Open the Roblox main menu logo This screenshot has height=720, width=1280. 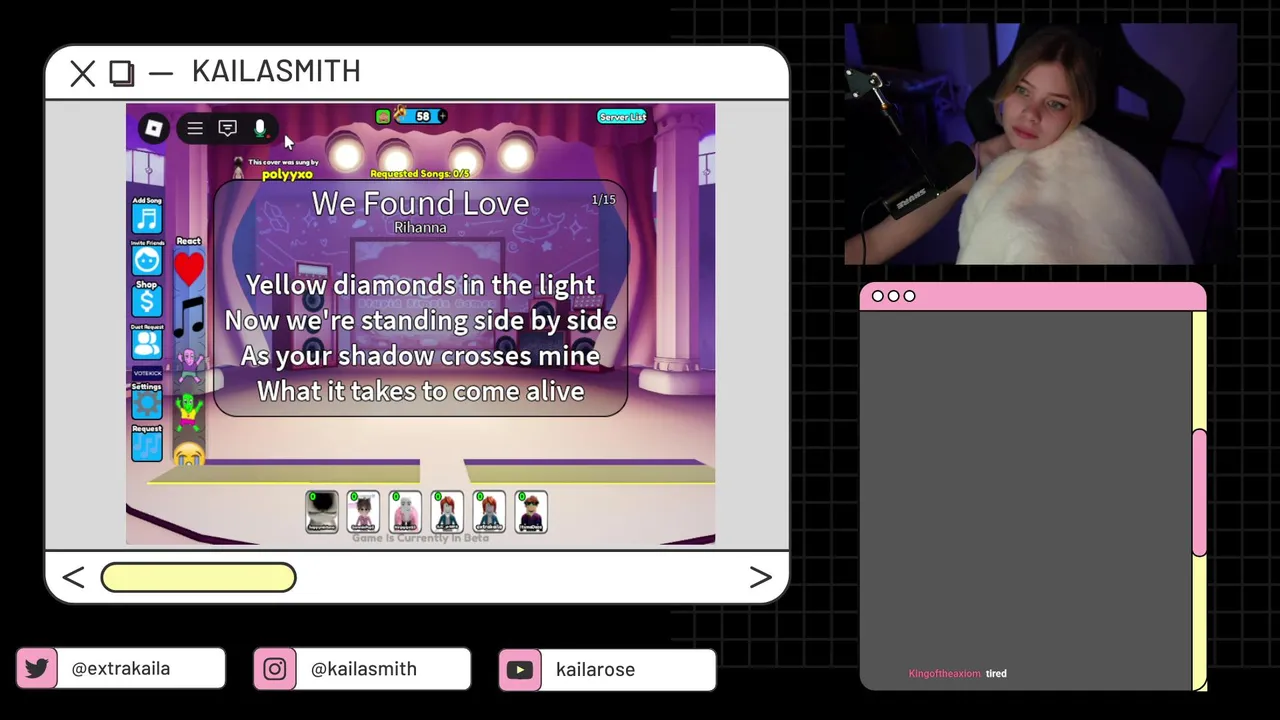click(153, 128)
